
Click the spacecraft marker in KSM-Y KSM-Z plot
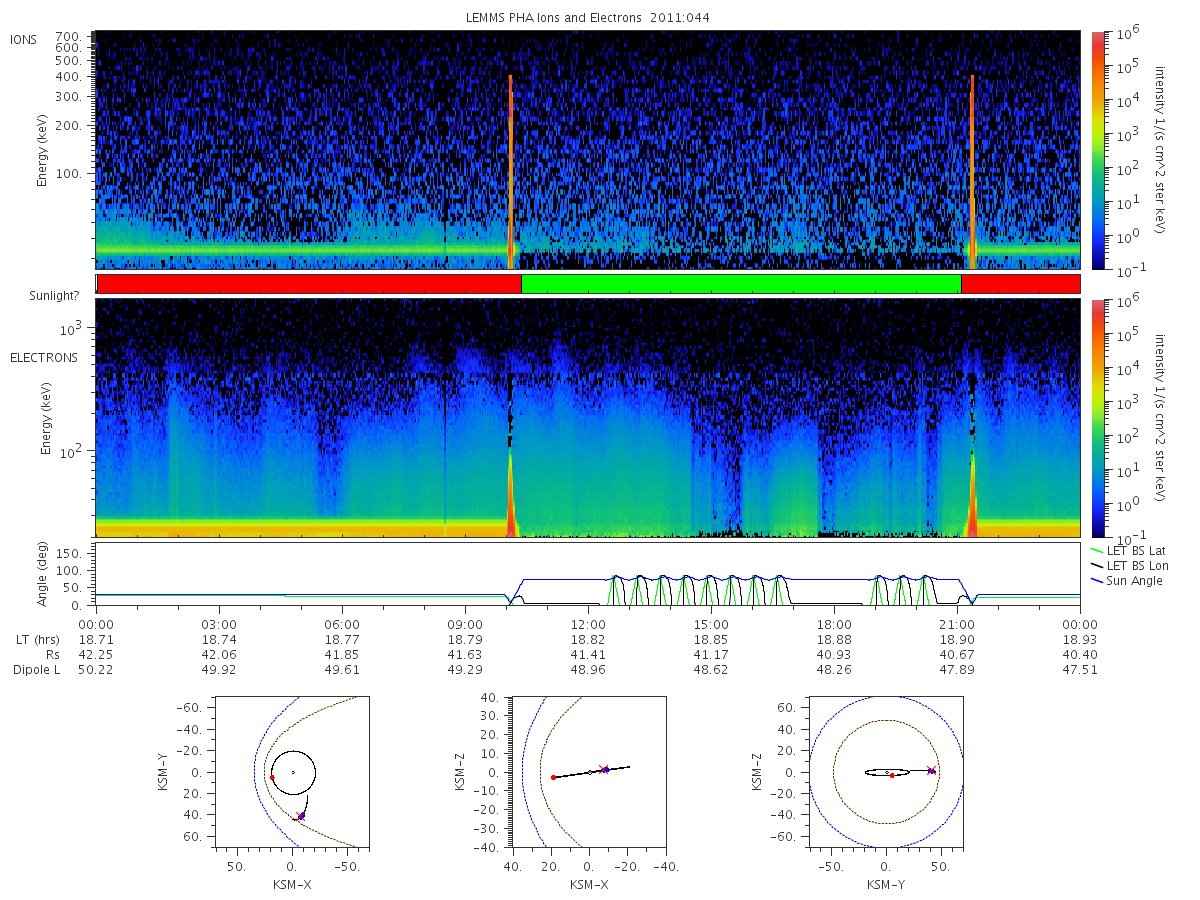pos(931,771)
